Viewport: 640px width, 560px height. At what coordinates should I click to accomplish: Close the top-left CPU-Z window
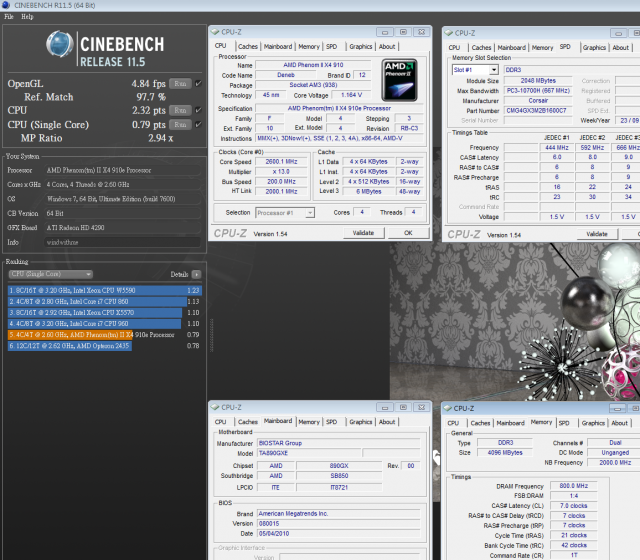click(421, 32)
